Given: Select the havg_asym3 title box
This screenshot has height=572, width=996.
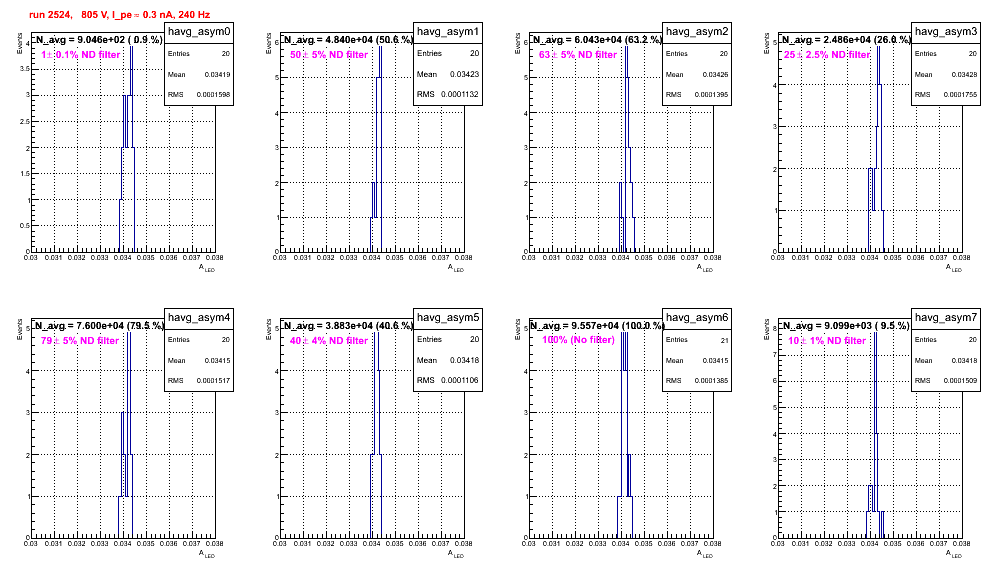Looking at the screenshot, I should [946, 32].
